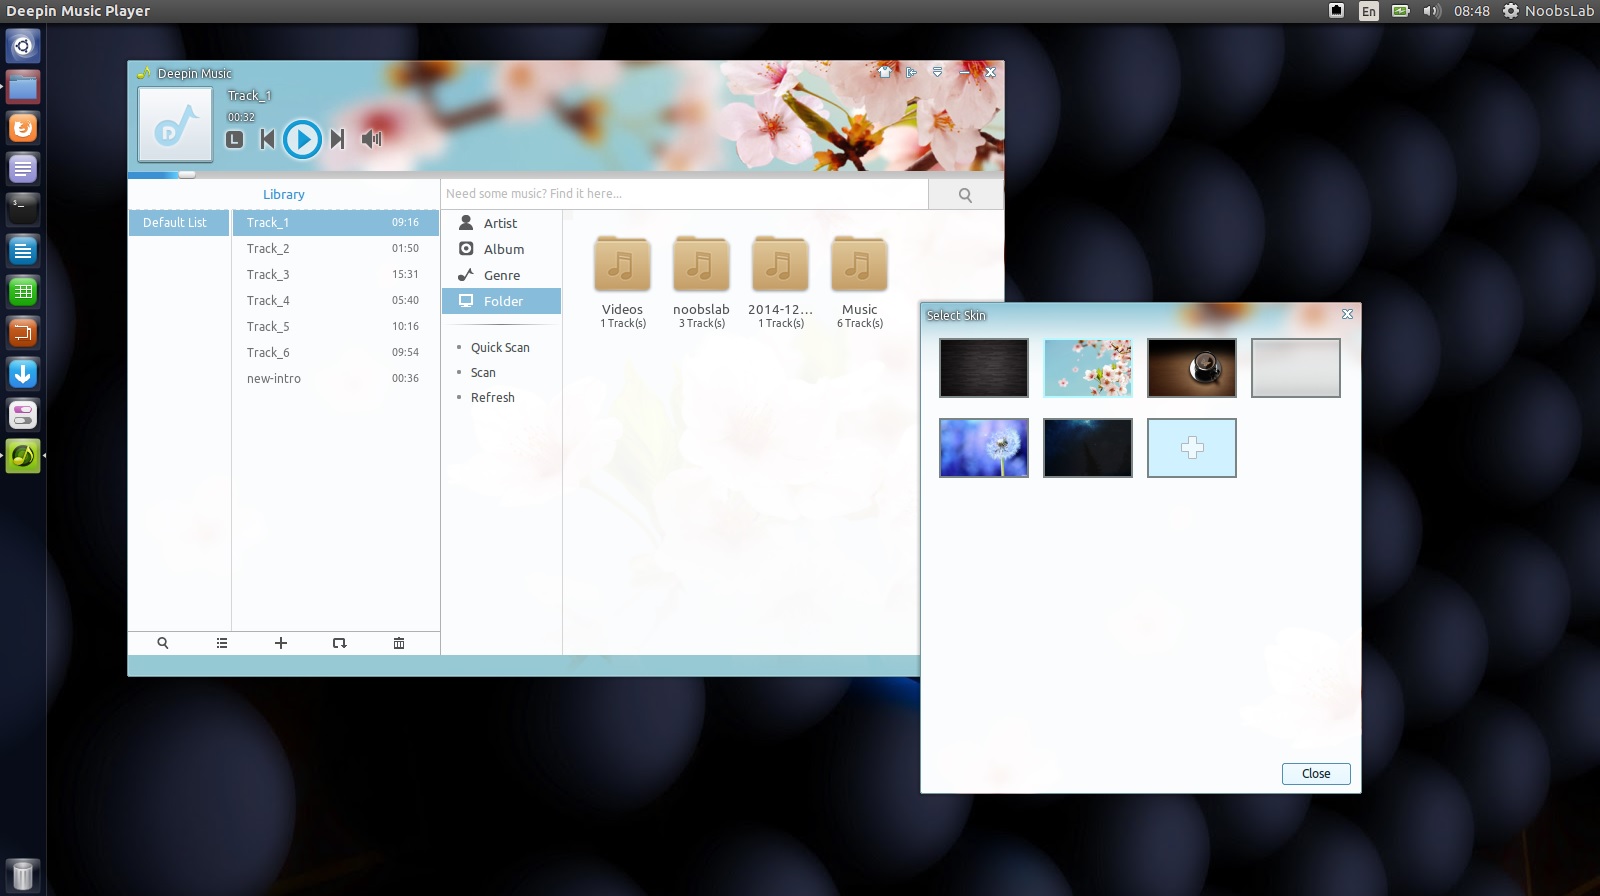
Task: Open the Files manager launcher icon
Action: pos(23,87)
